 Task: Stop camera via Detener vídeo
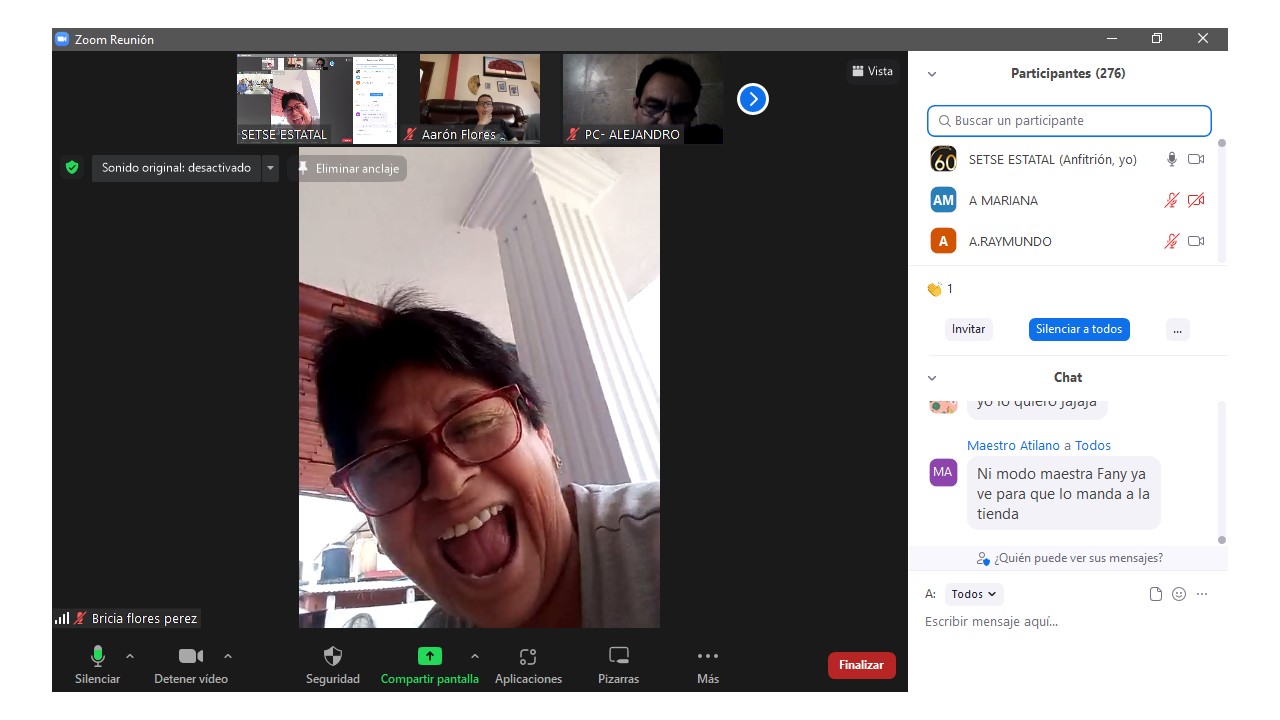(191, 665)
